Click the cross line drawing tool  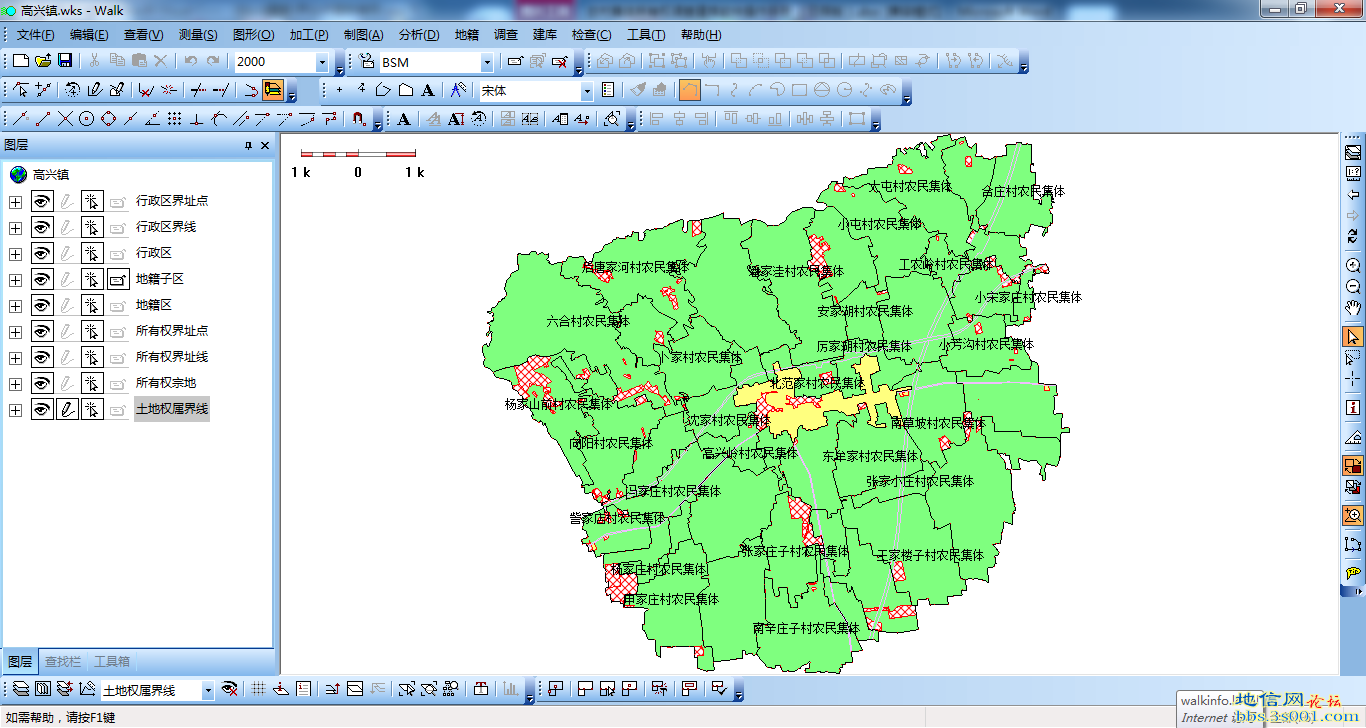(x=65, y=119)
